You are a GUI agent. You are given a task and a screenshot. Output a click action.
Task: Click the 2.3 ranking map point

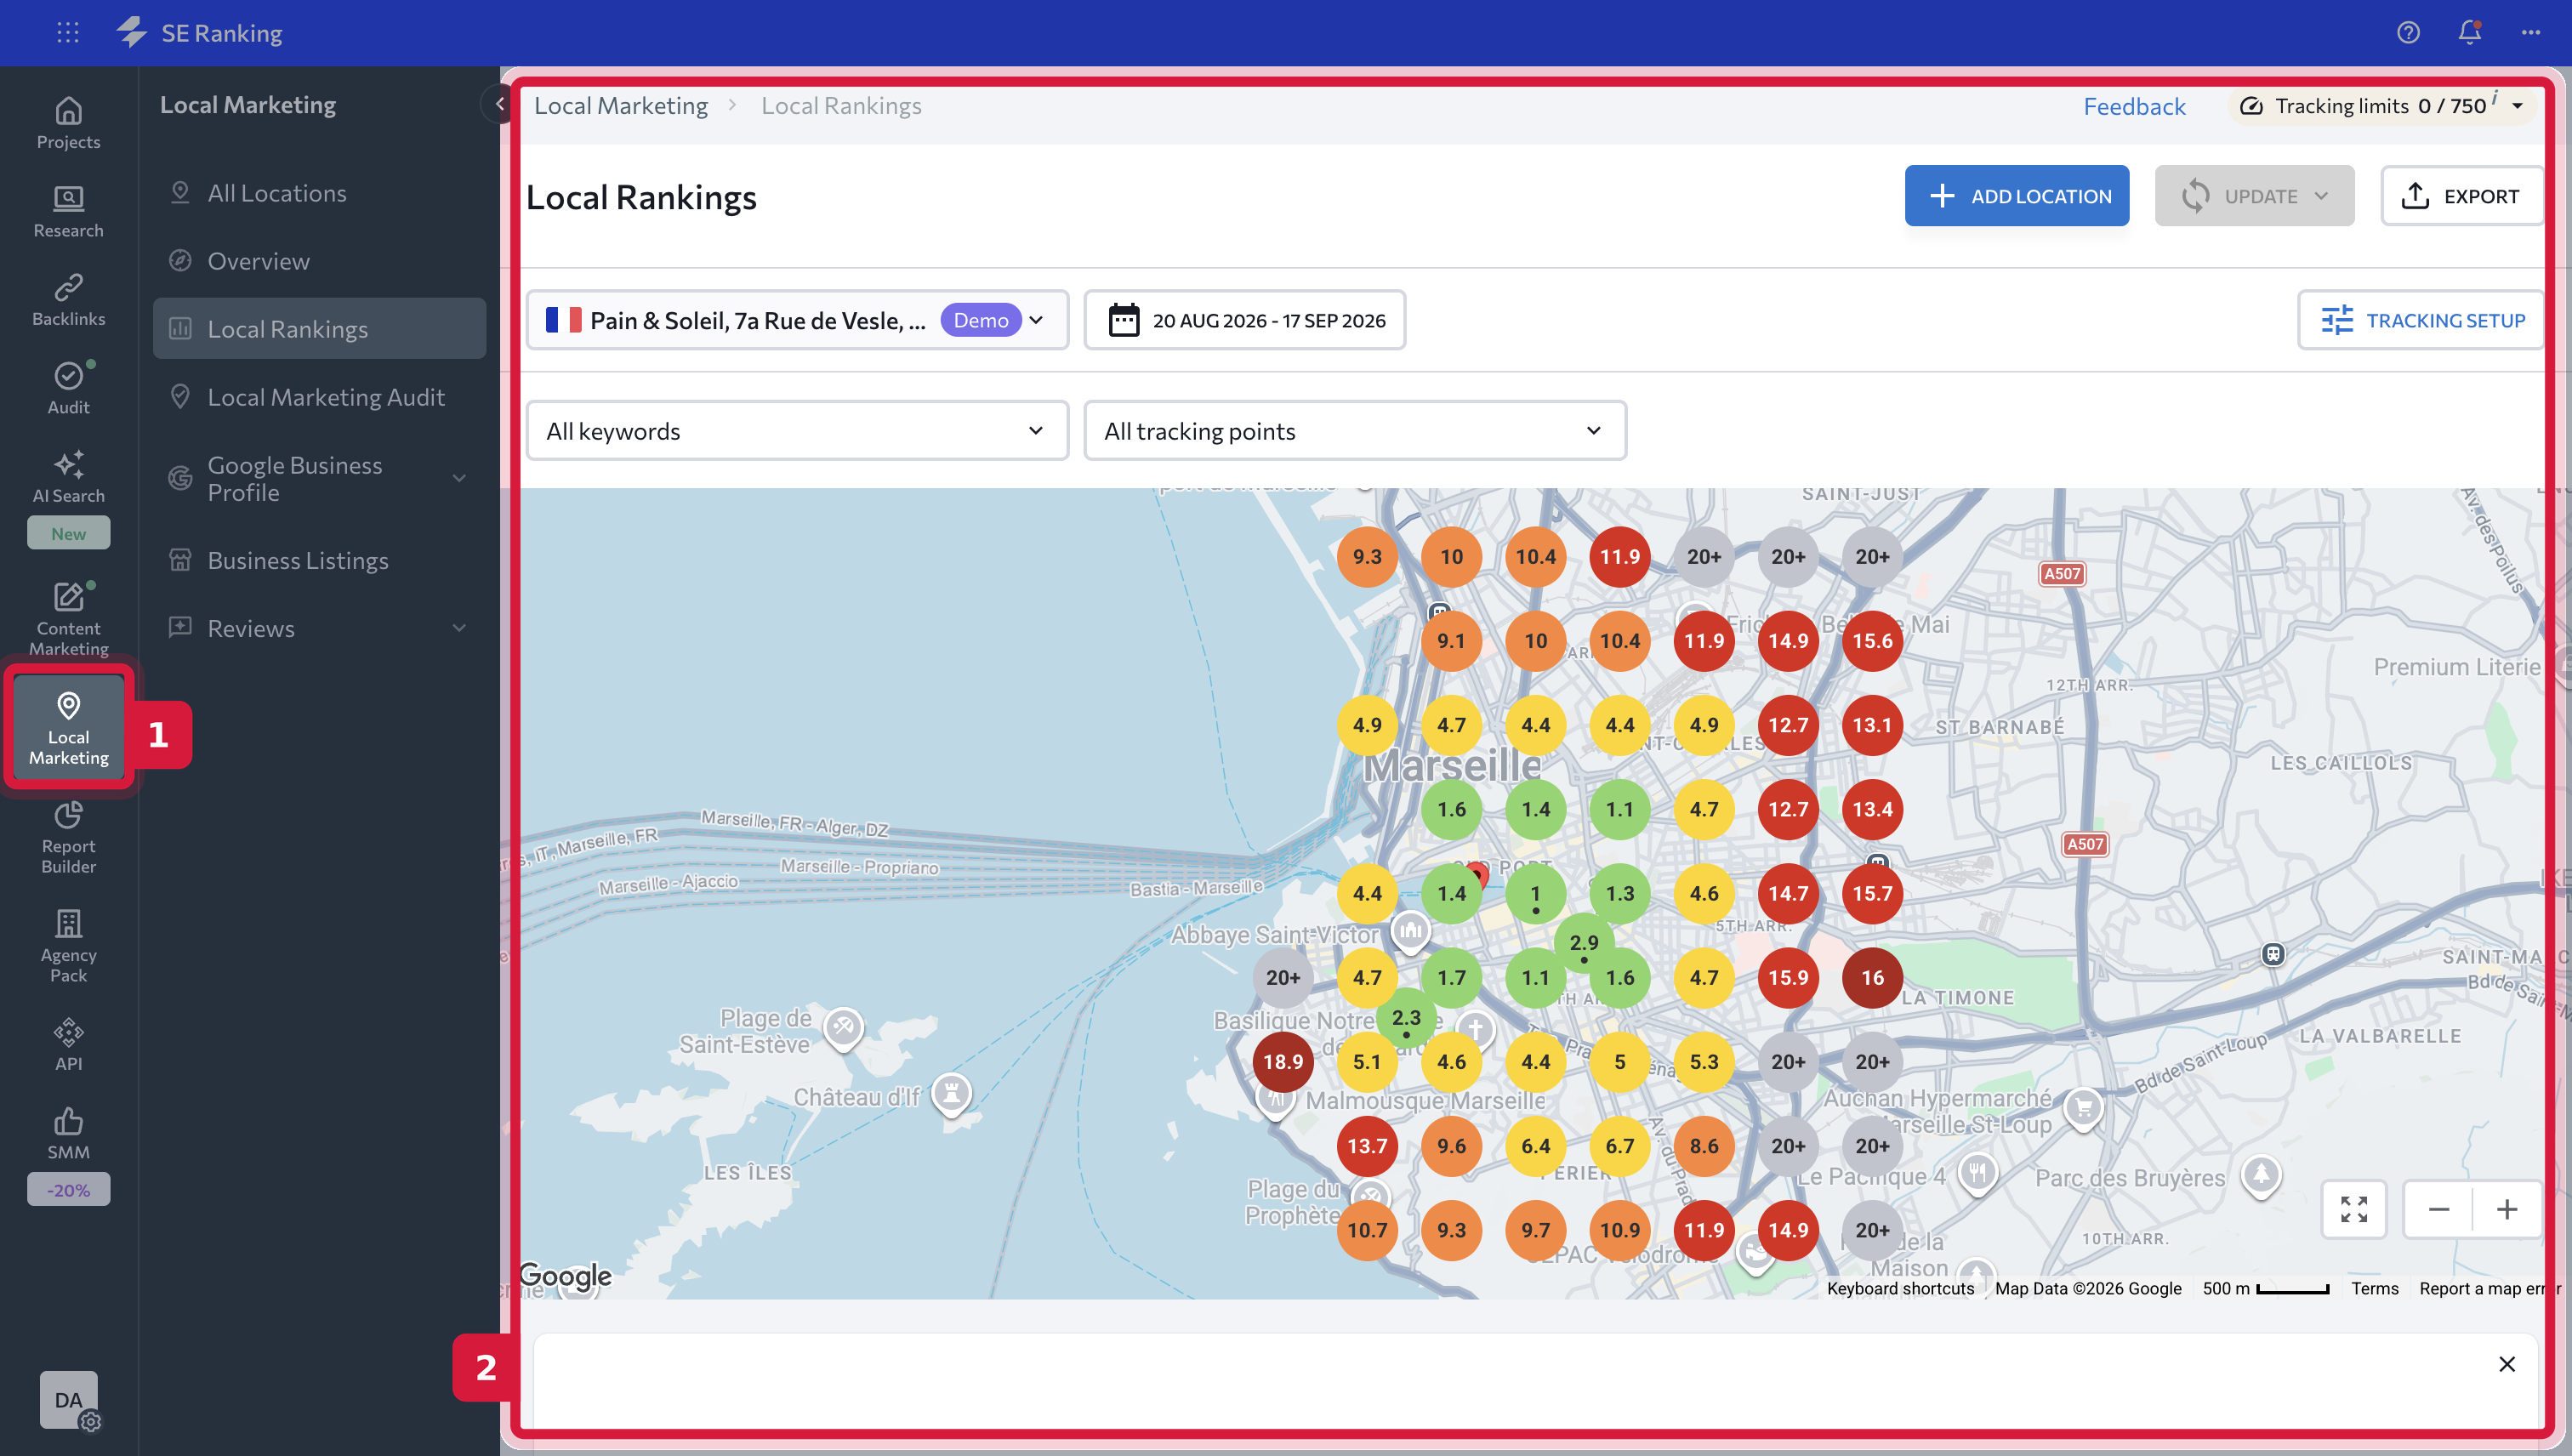pyautogui.click(x=1406, y=1018)
